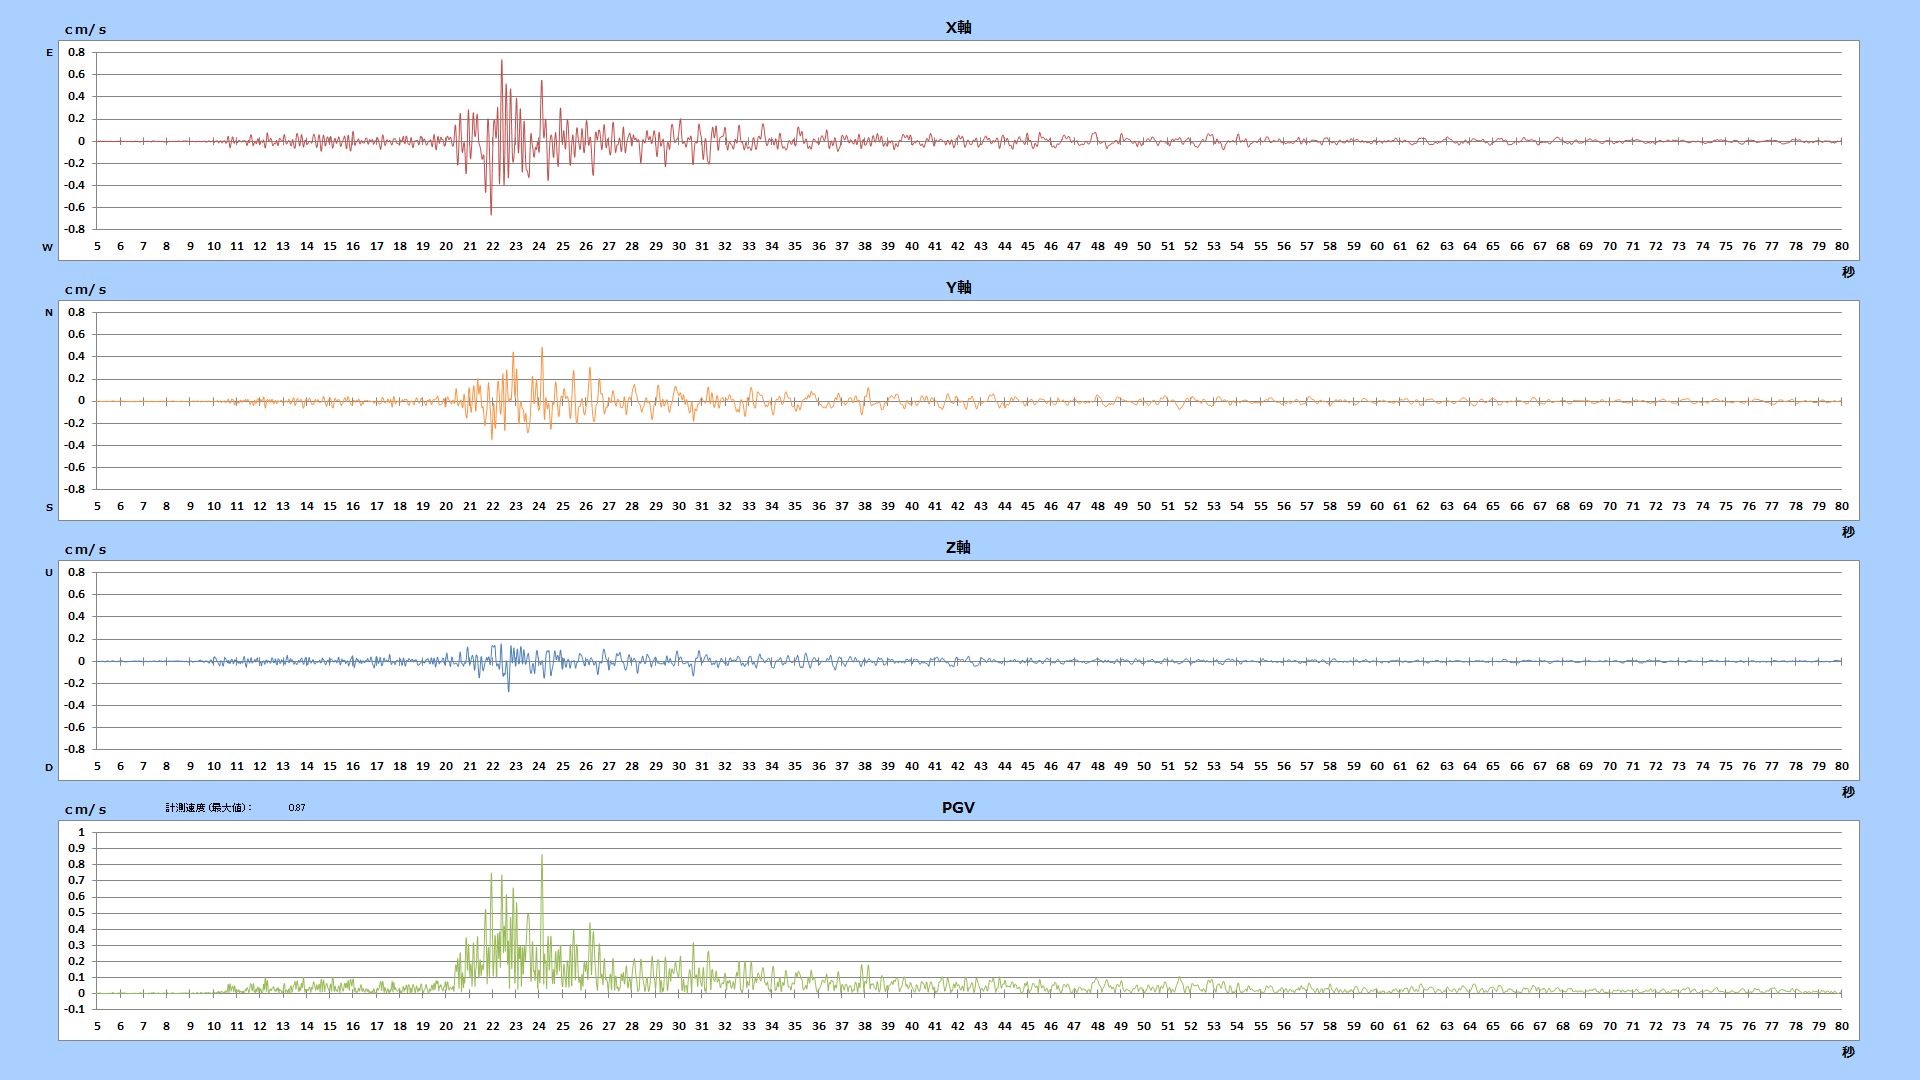Select the Y軸 chart title
The height and width of the screenshot is (1080, 1920).
tap(958, 287)
